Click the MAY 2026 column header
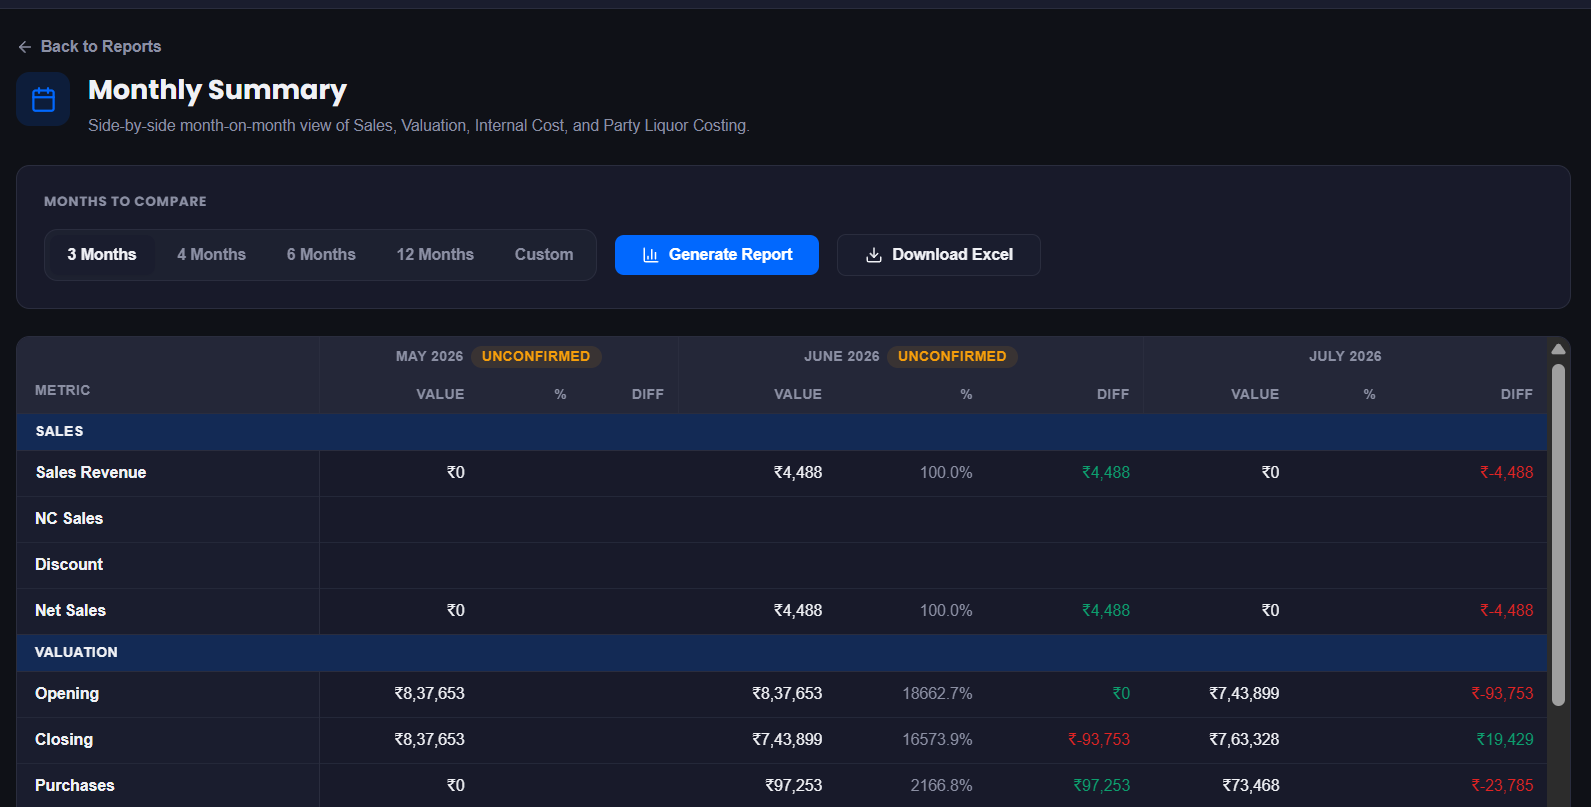The height and width of the screenshot is (807, 1591). 429,356
